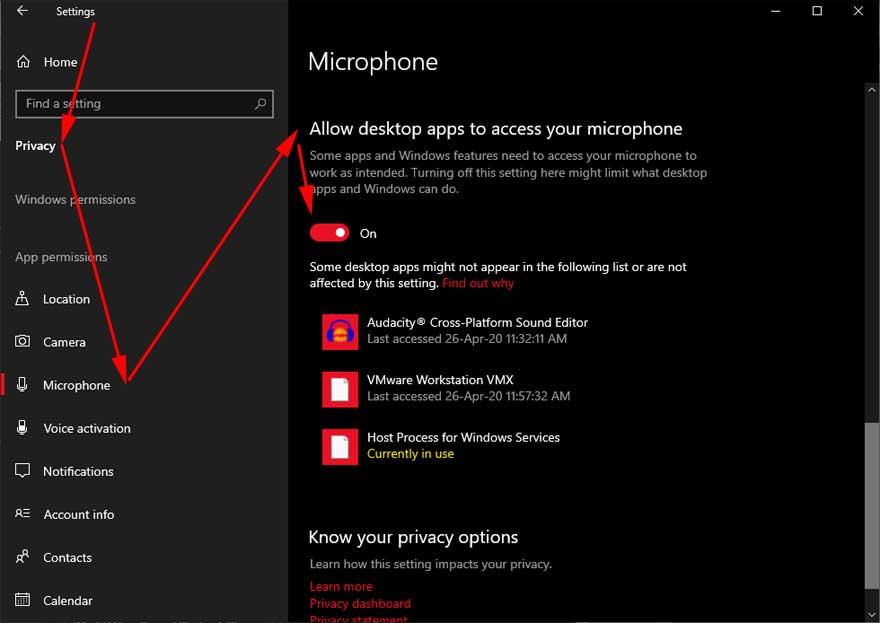
Task: Click Last accessed 26-Apr-20 11:57:32 AM text
Action: click(x=469, y=396)
